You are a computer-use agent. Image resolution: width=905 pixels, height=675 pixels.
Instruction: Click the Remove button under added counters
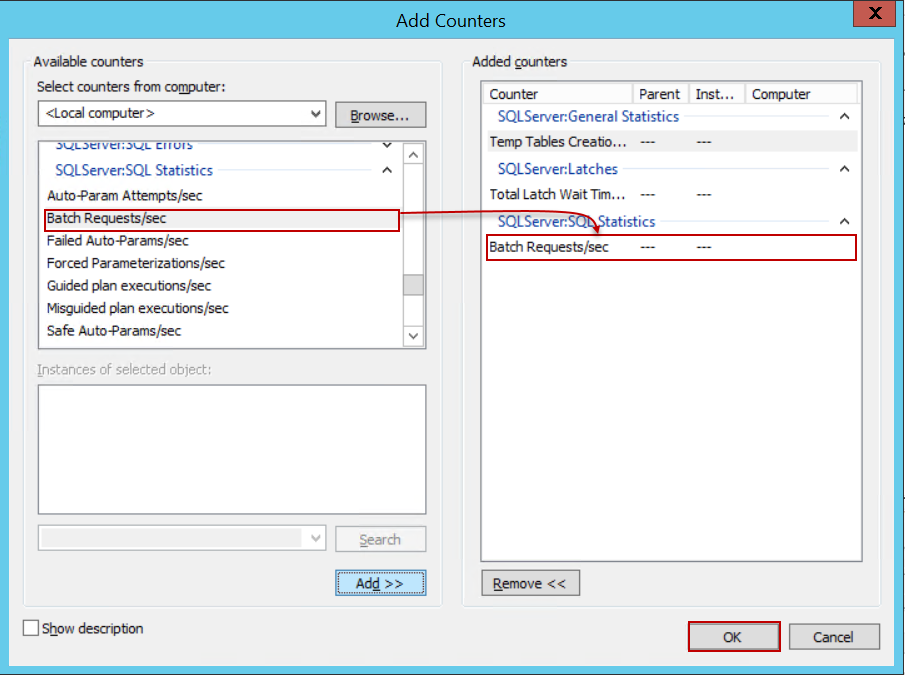[530, 582]
